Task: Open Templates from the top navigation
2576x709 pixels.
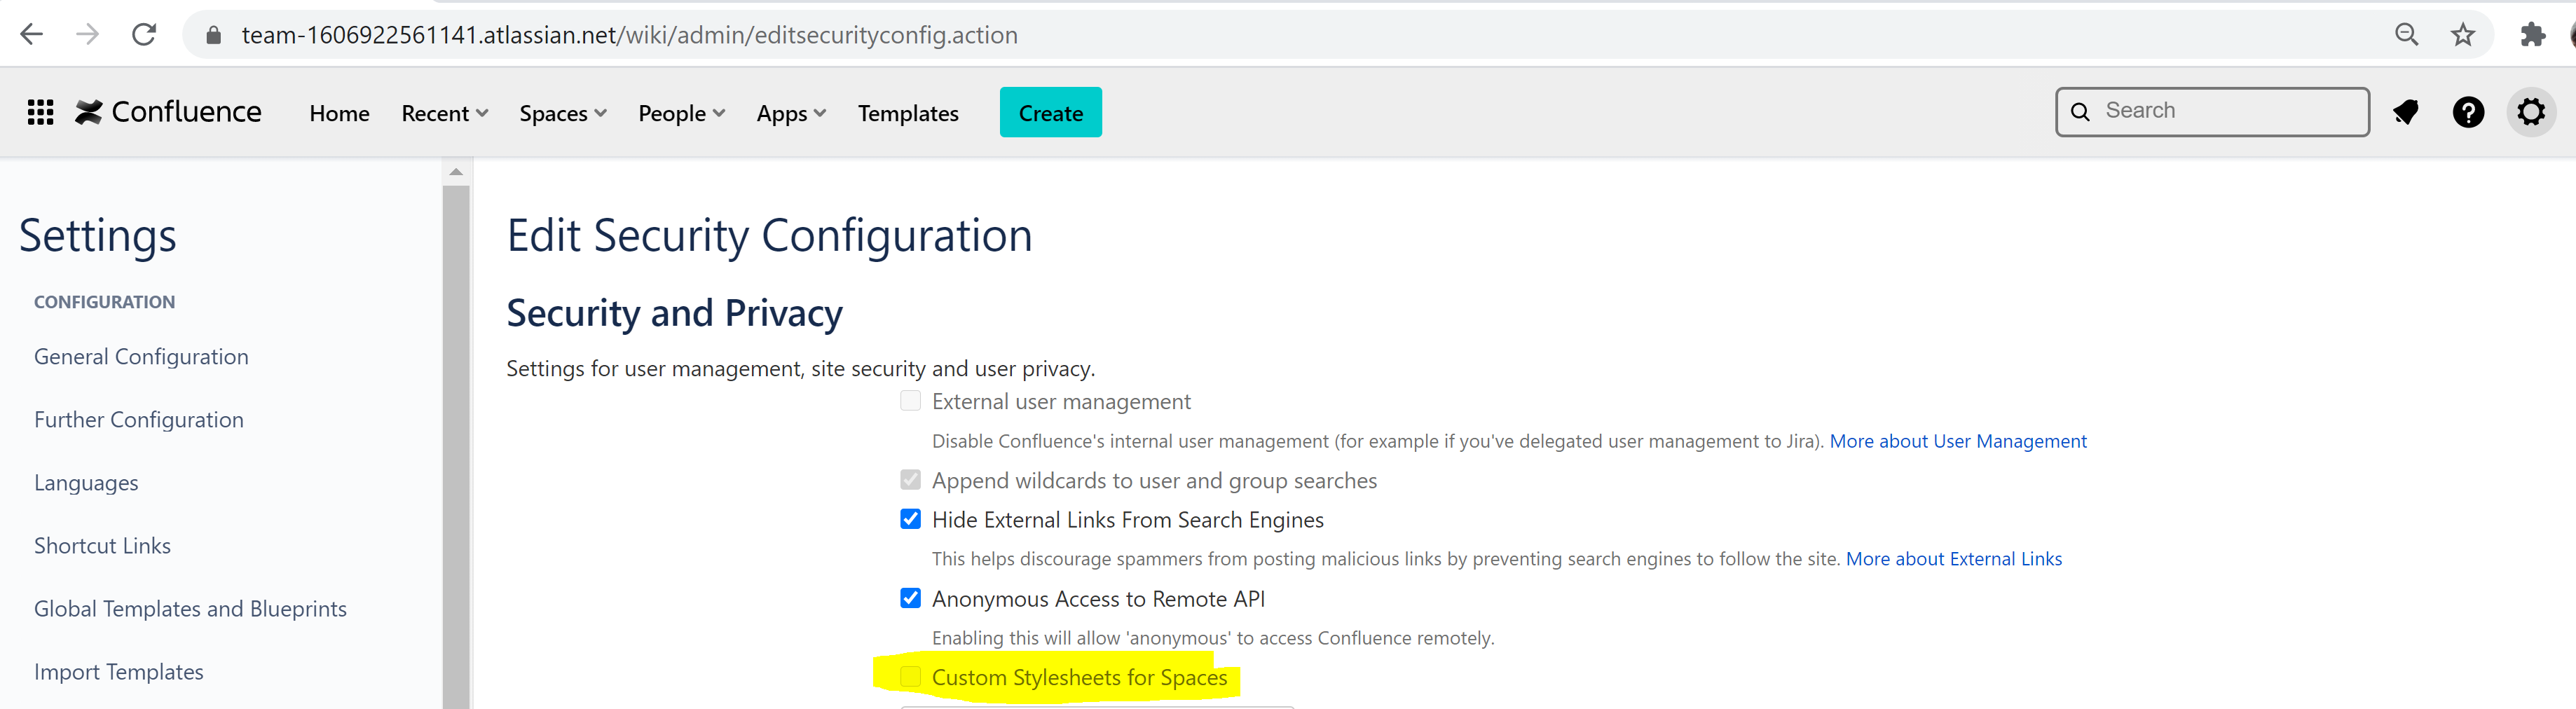Action: click(x=908, y=113)
